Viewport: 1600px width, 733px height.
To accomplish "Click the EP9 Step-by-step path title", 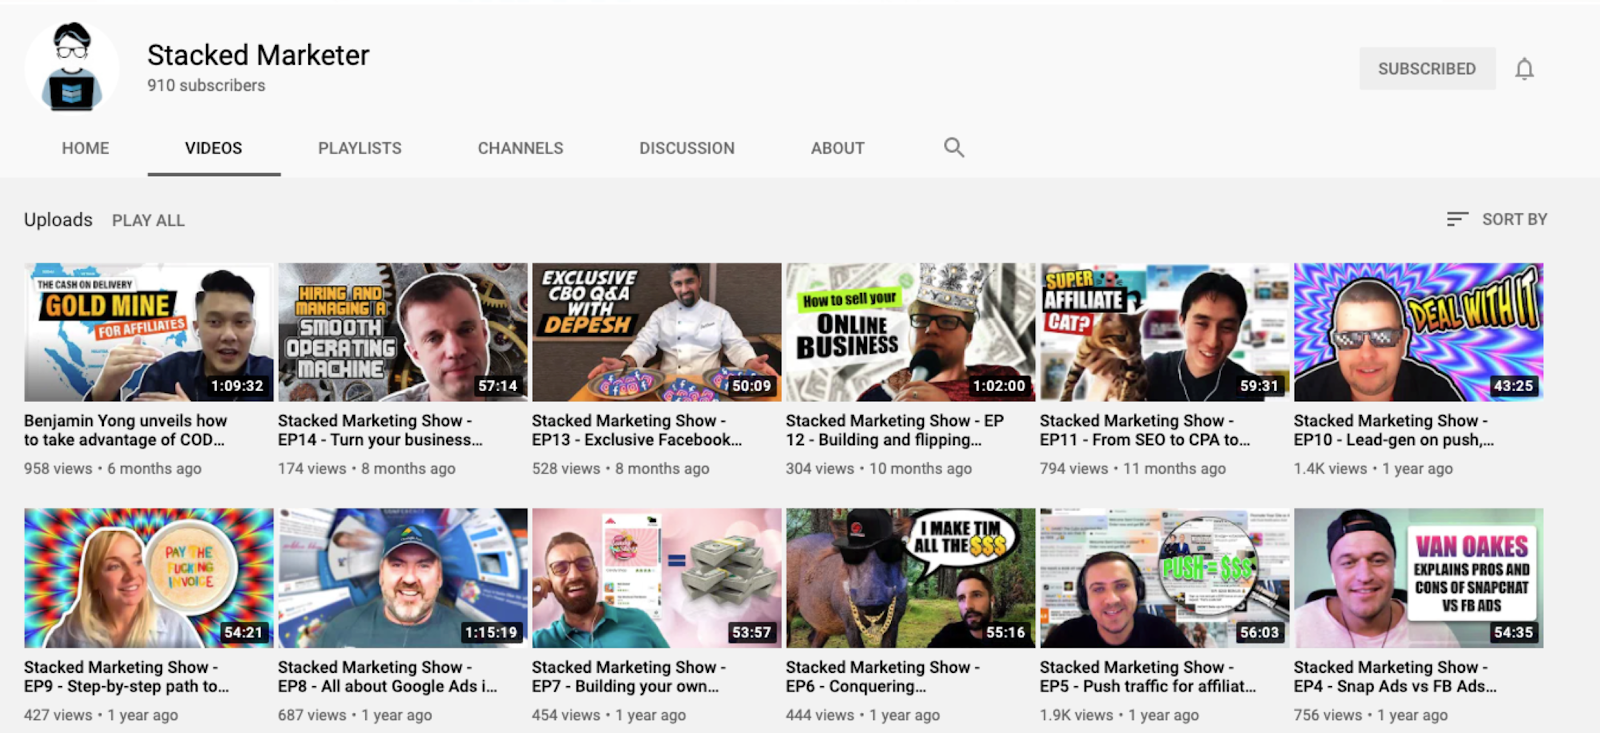I will click(x=126, y=676).
